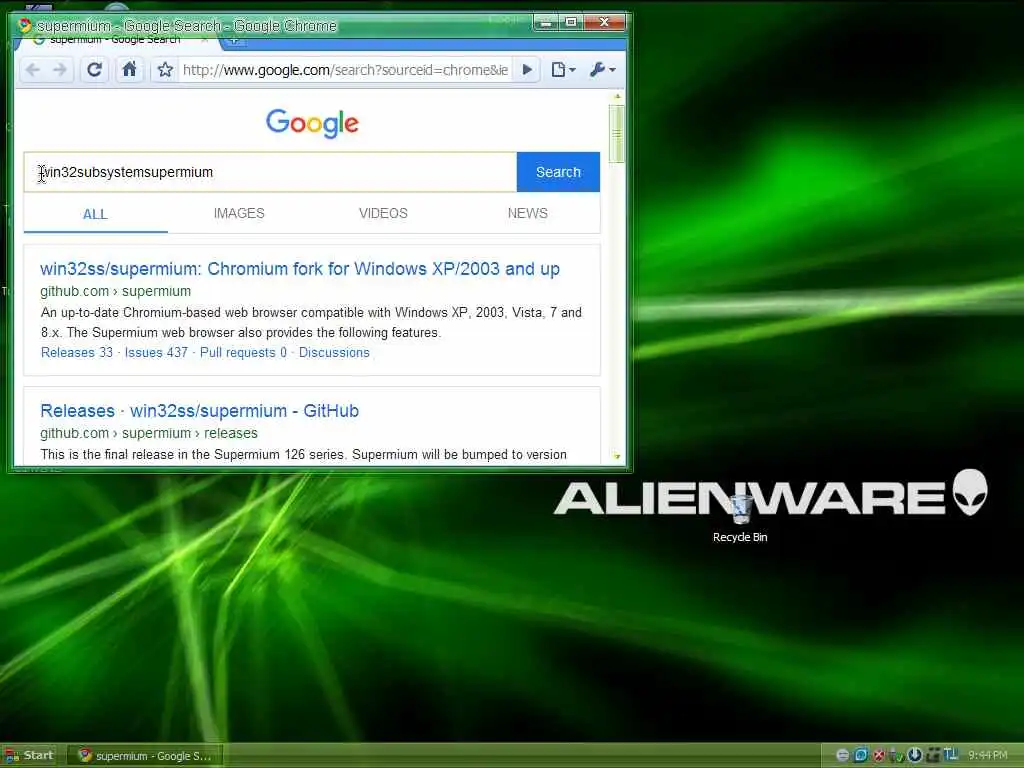Open the Pull requests 0 sublink
1024x768 pixels.
pos(243,353)
